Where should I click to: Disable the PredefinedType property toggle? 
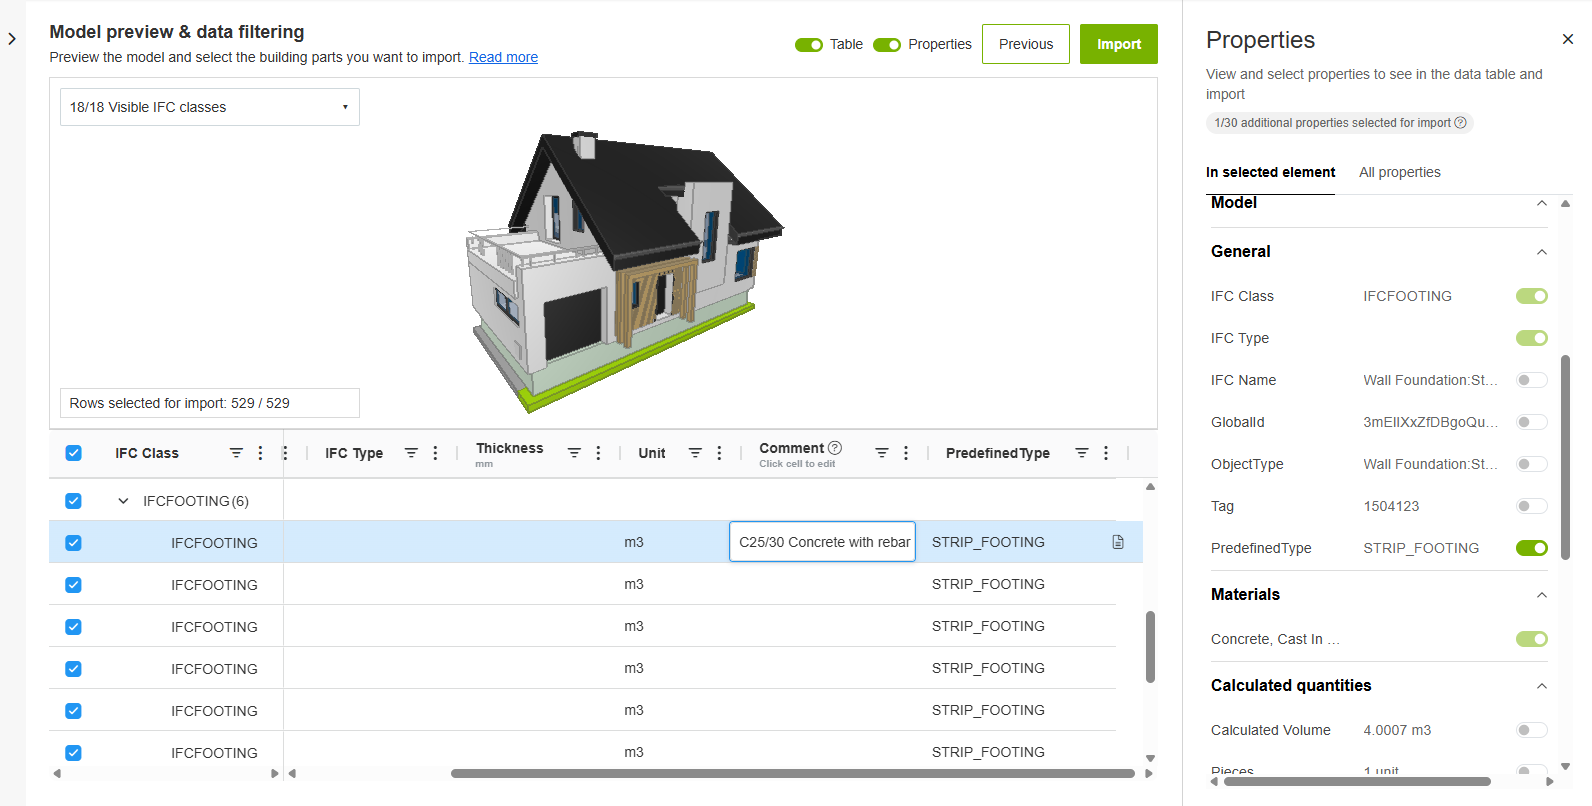tap(1532, 548)
